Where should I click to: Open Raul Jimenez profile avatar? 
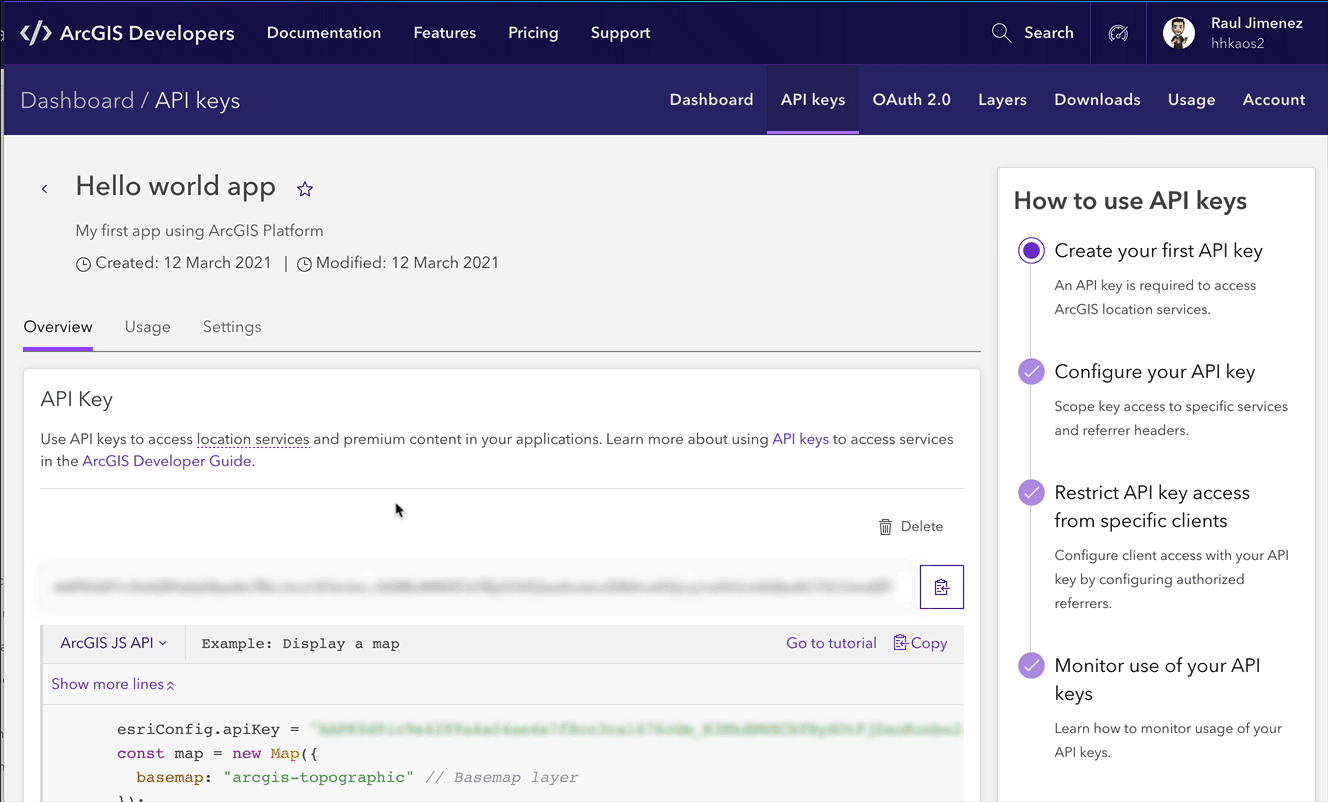click(1179, 33)
